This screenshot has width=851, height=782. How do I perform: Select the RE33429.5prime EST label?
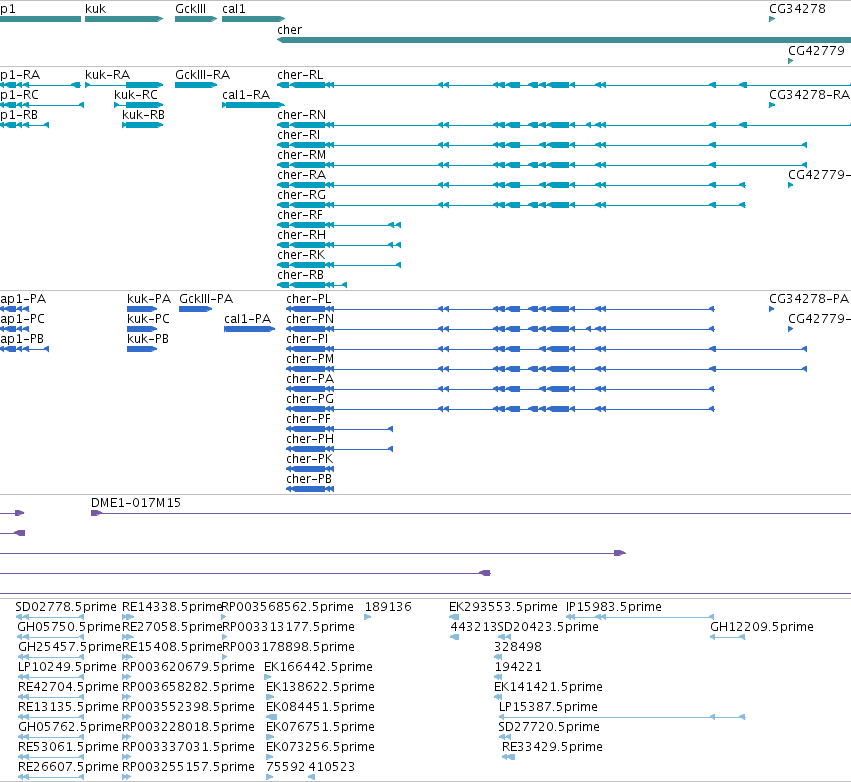point(552,747)
